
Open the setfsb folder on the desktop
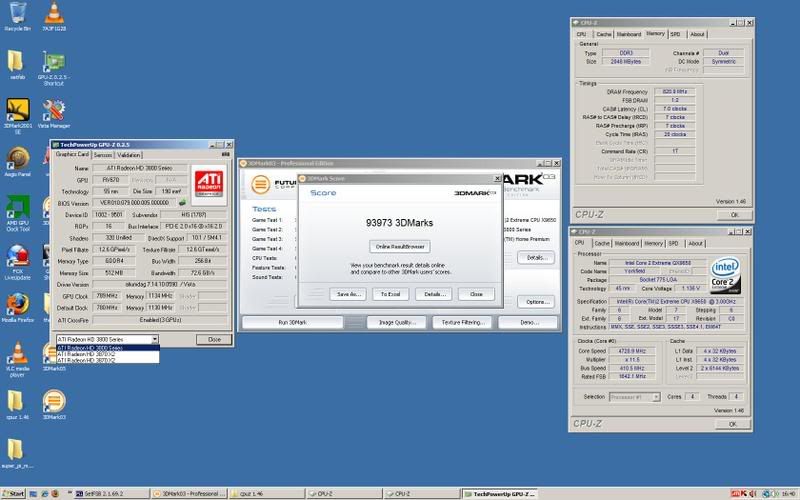click(x=17, y=64)
